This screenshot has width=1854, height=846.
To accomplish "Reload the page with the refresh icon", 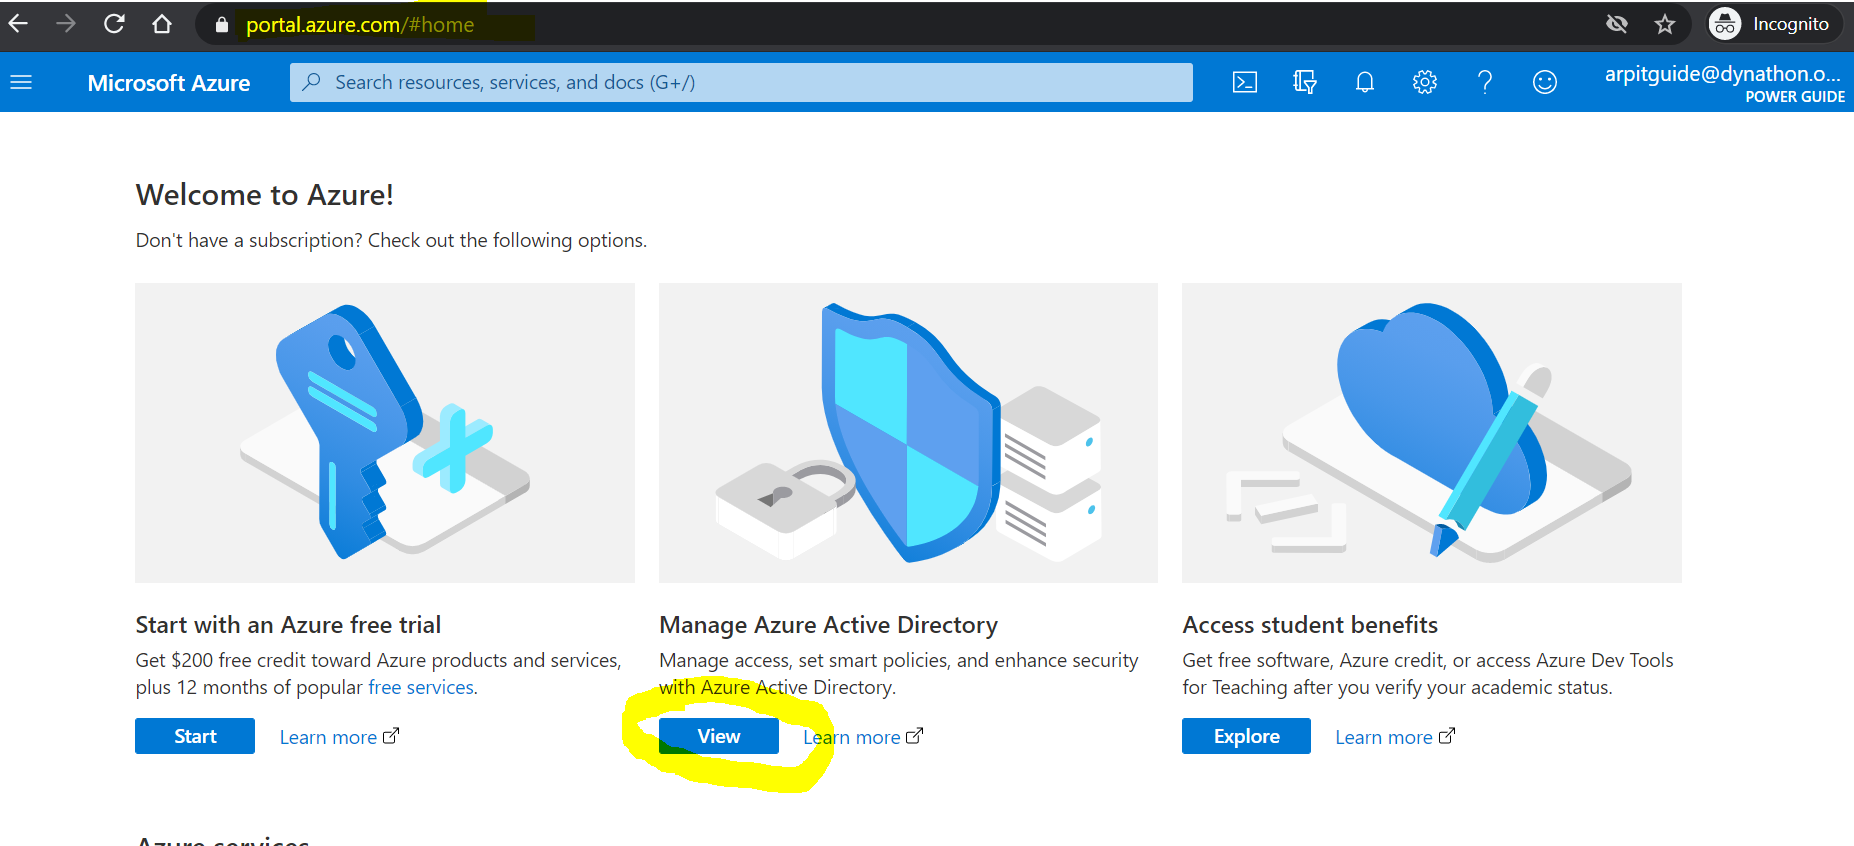I will [x=114, y=24].
